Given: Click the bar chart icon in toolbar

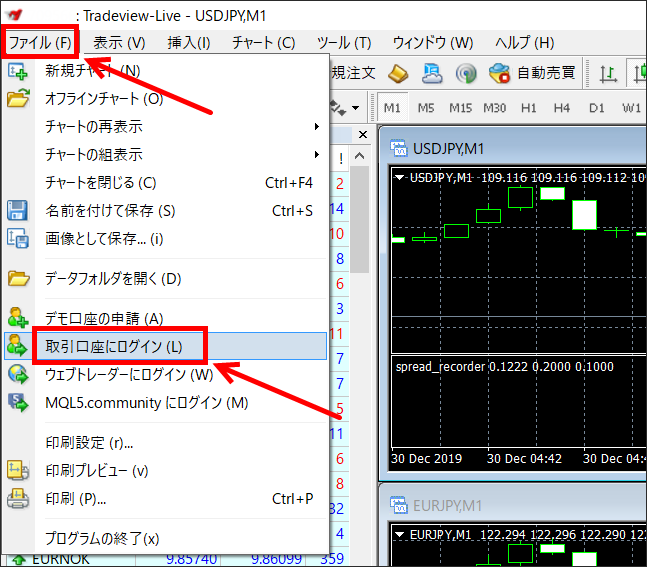Looking at the screenshot, I should click(x=608, y=73).
